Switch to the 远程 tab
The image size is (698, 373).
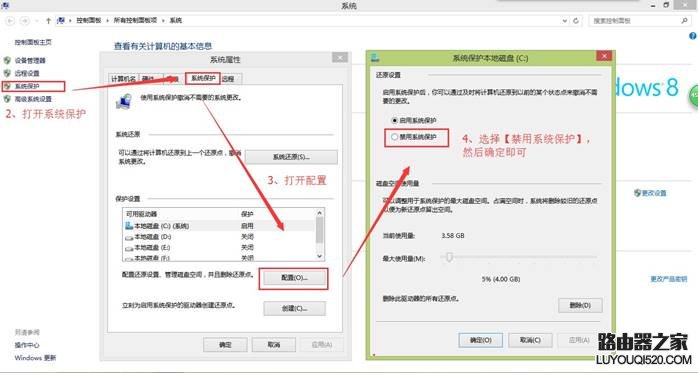click(x=228, y=79)
